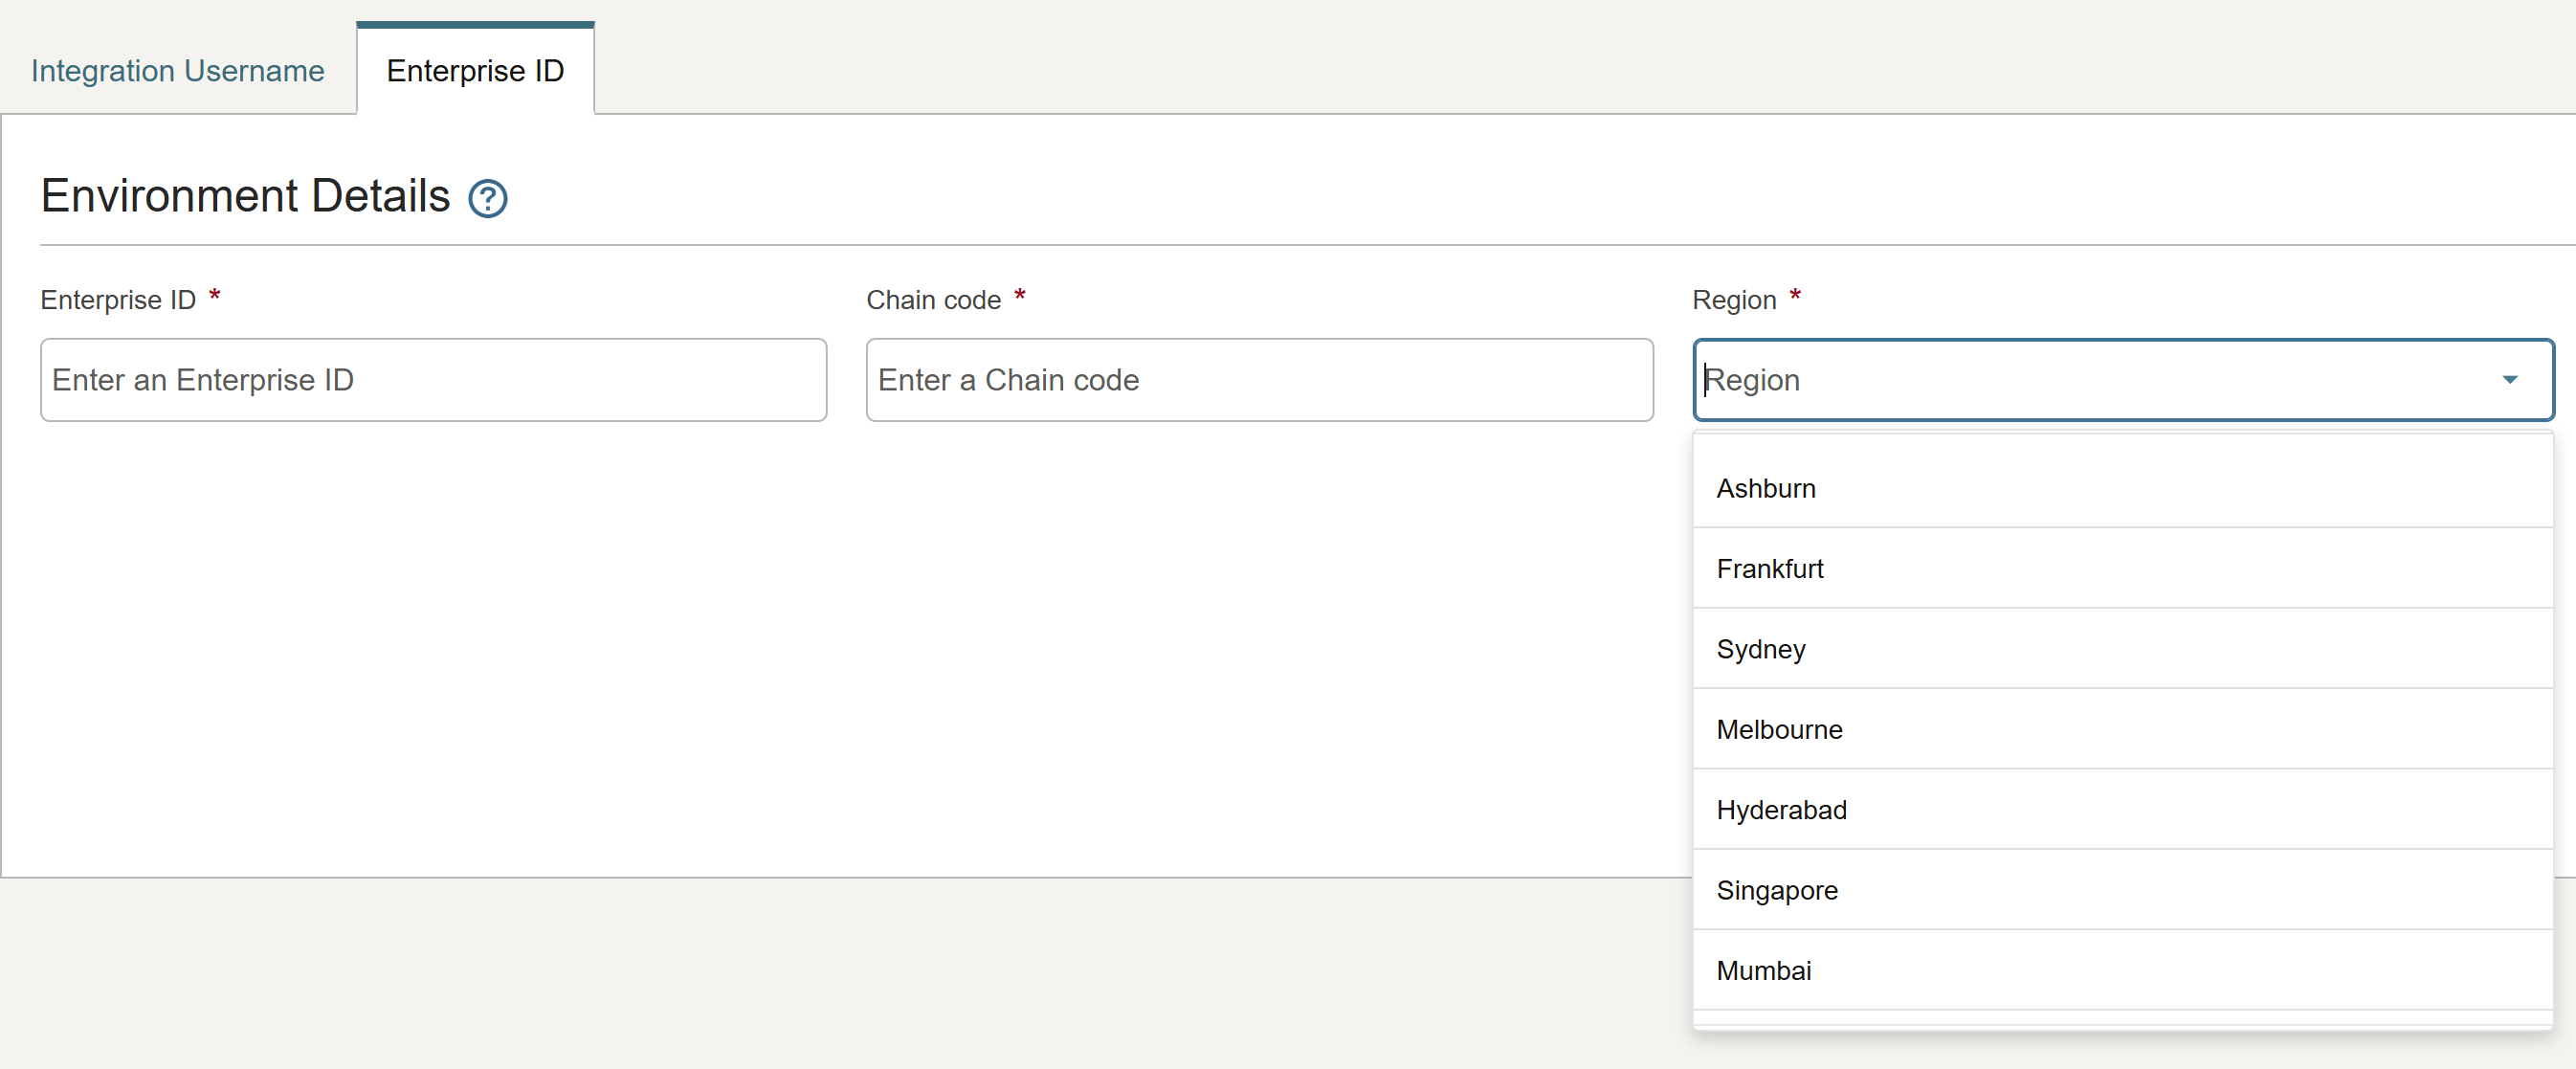
Task: Click the Environment Details heading
Action: 245,196
